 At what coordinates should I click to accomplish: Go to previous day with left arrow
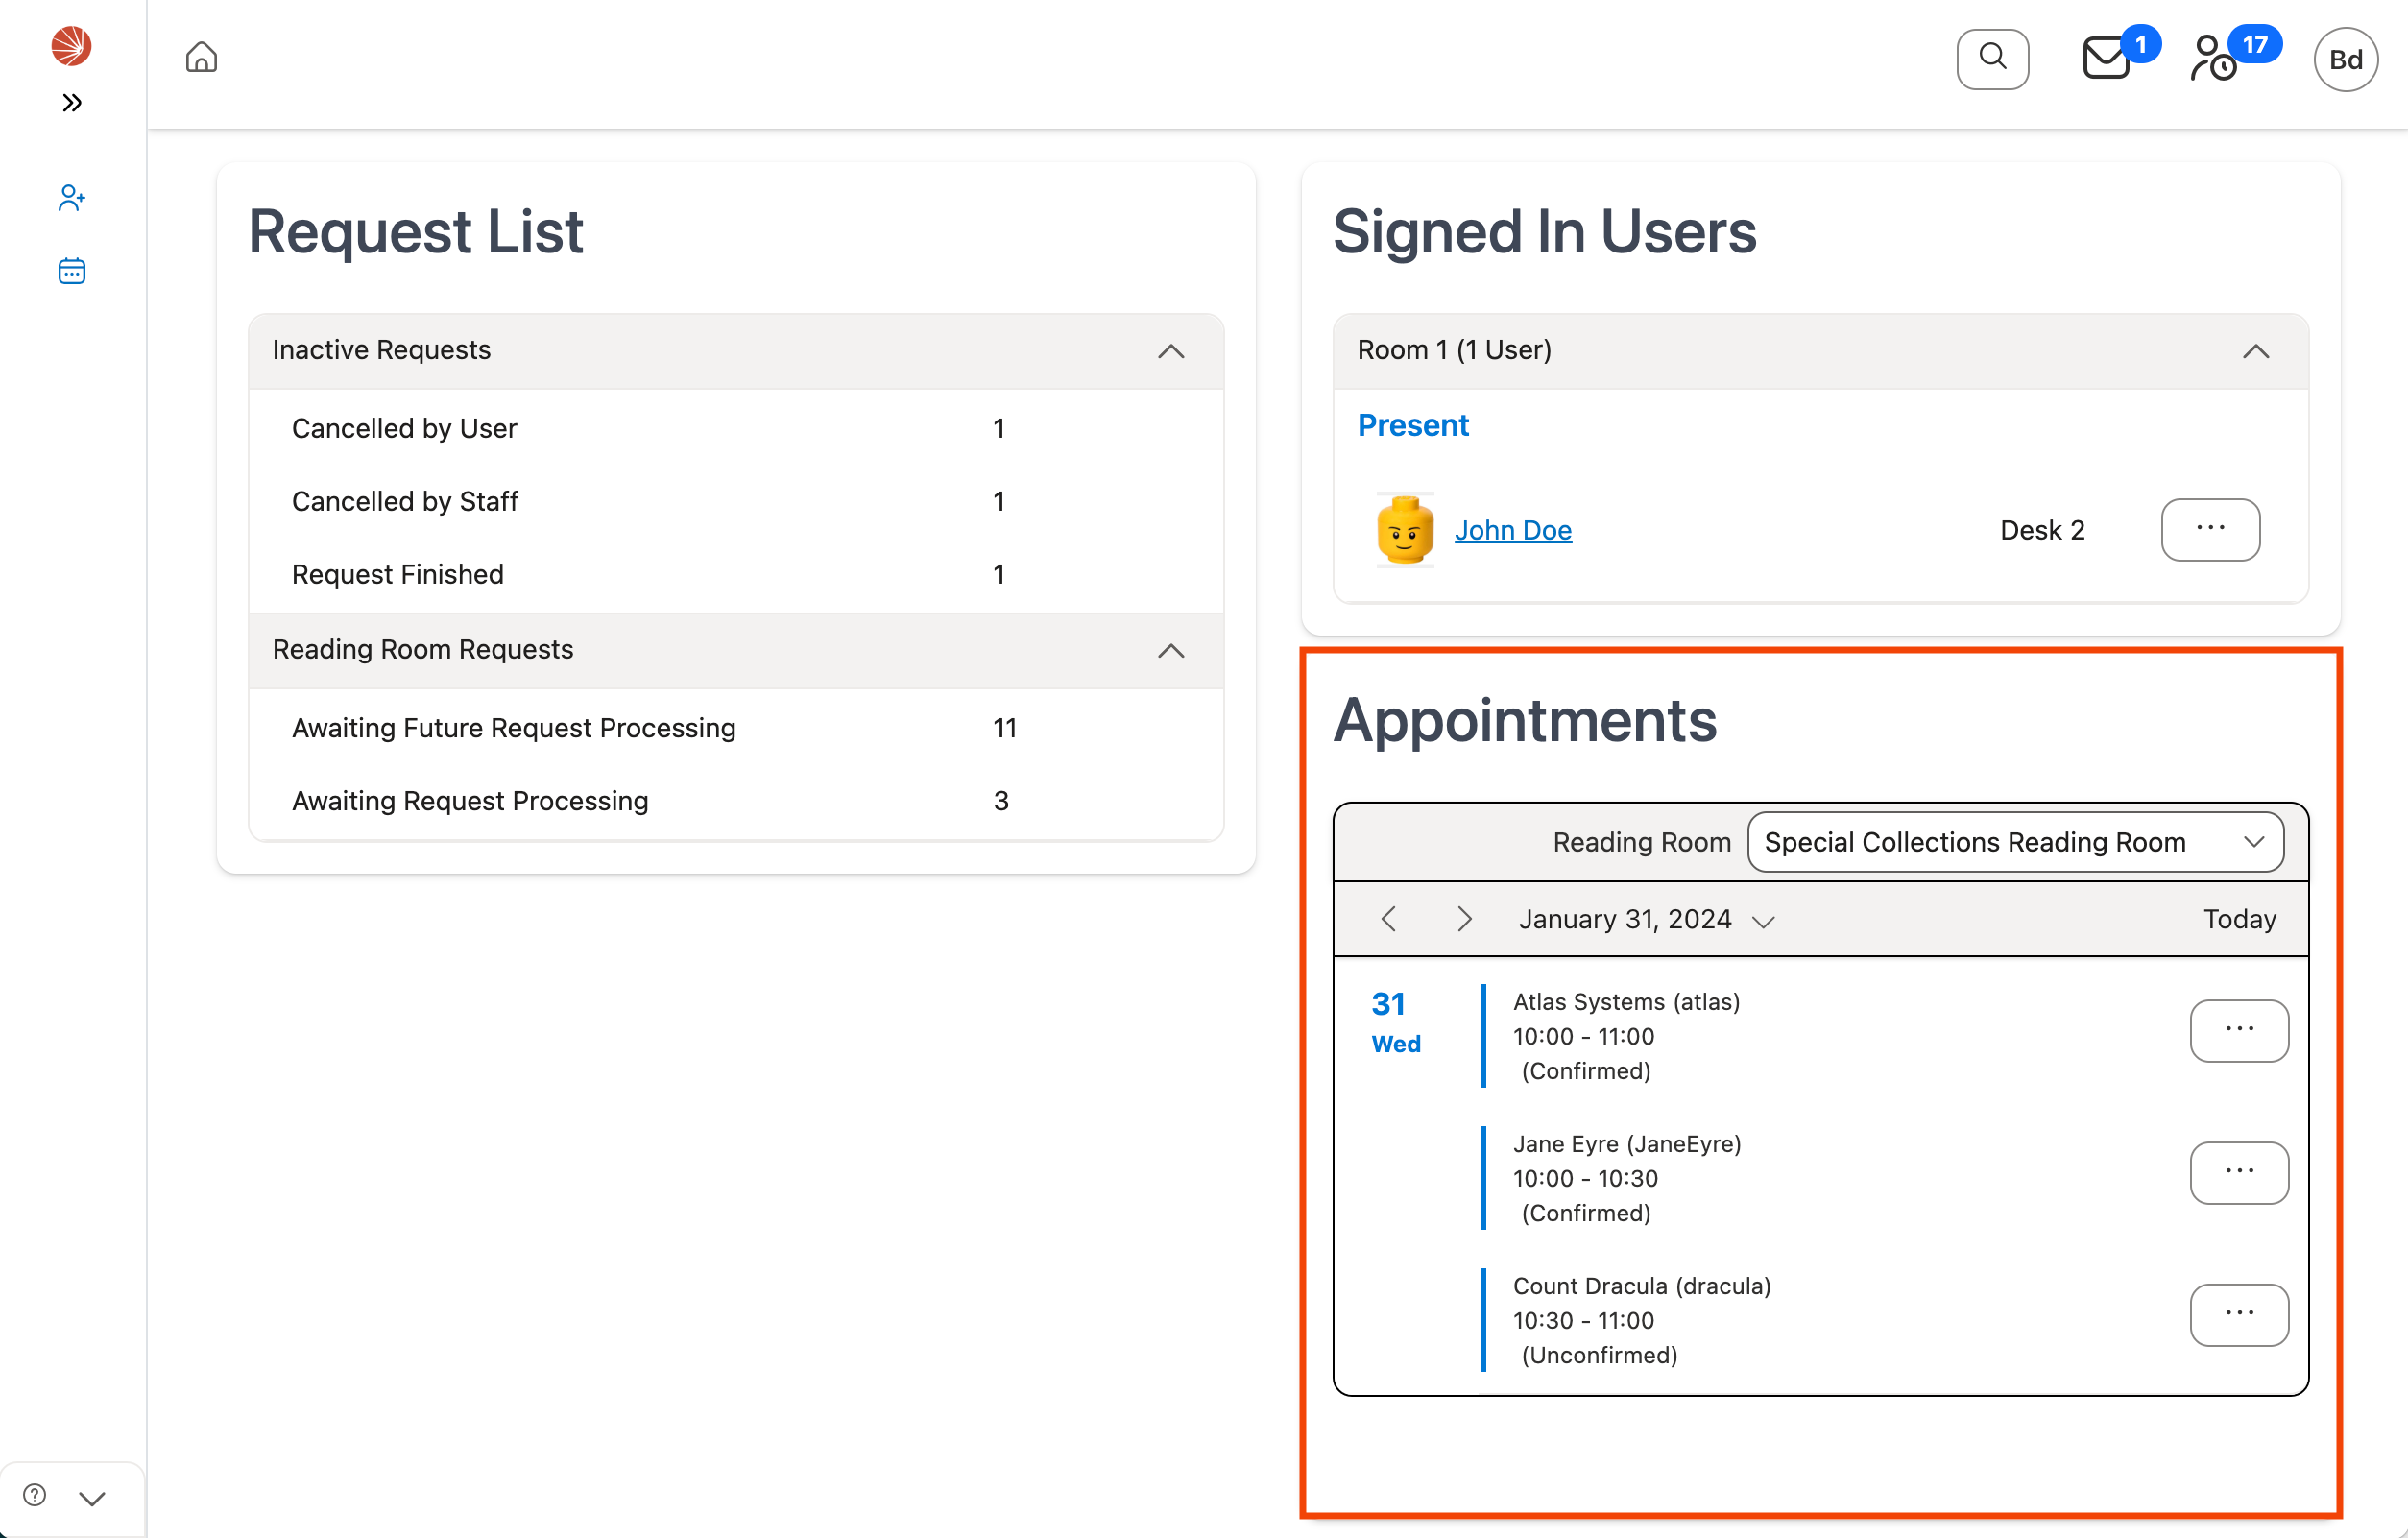tap(1388, 918)
